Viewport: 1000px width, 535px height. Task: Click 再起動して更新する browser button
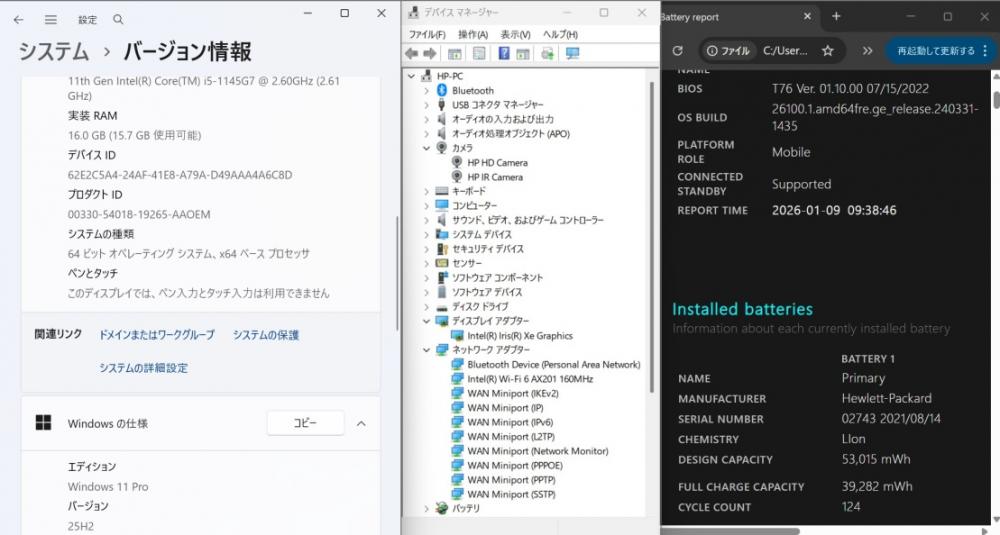936,50
